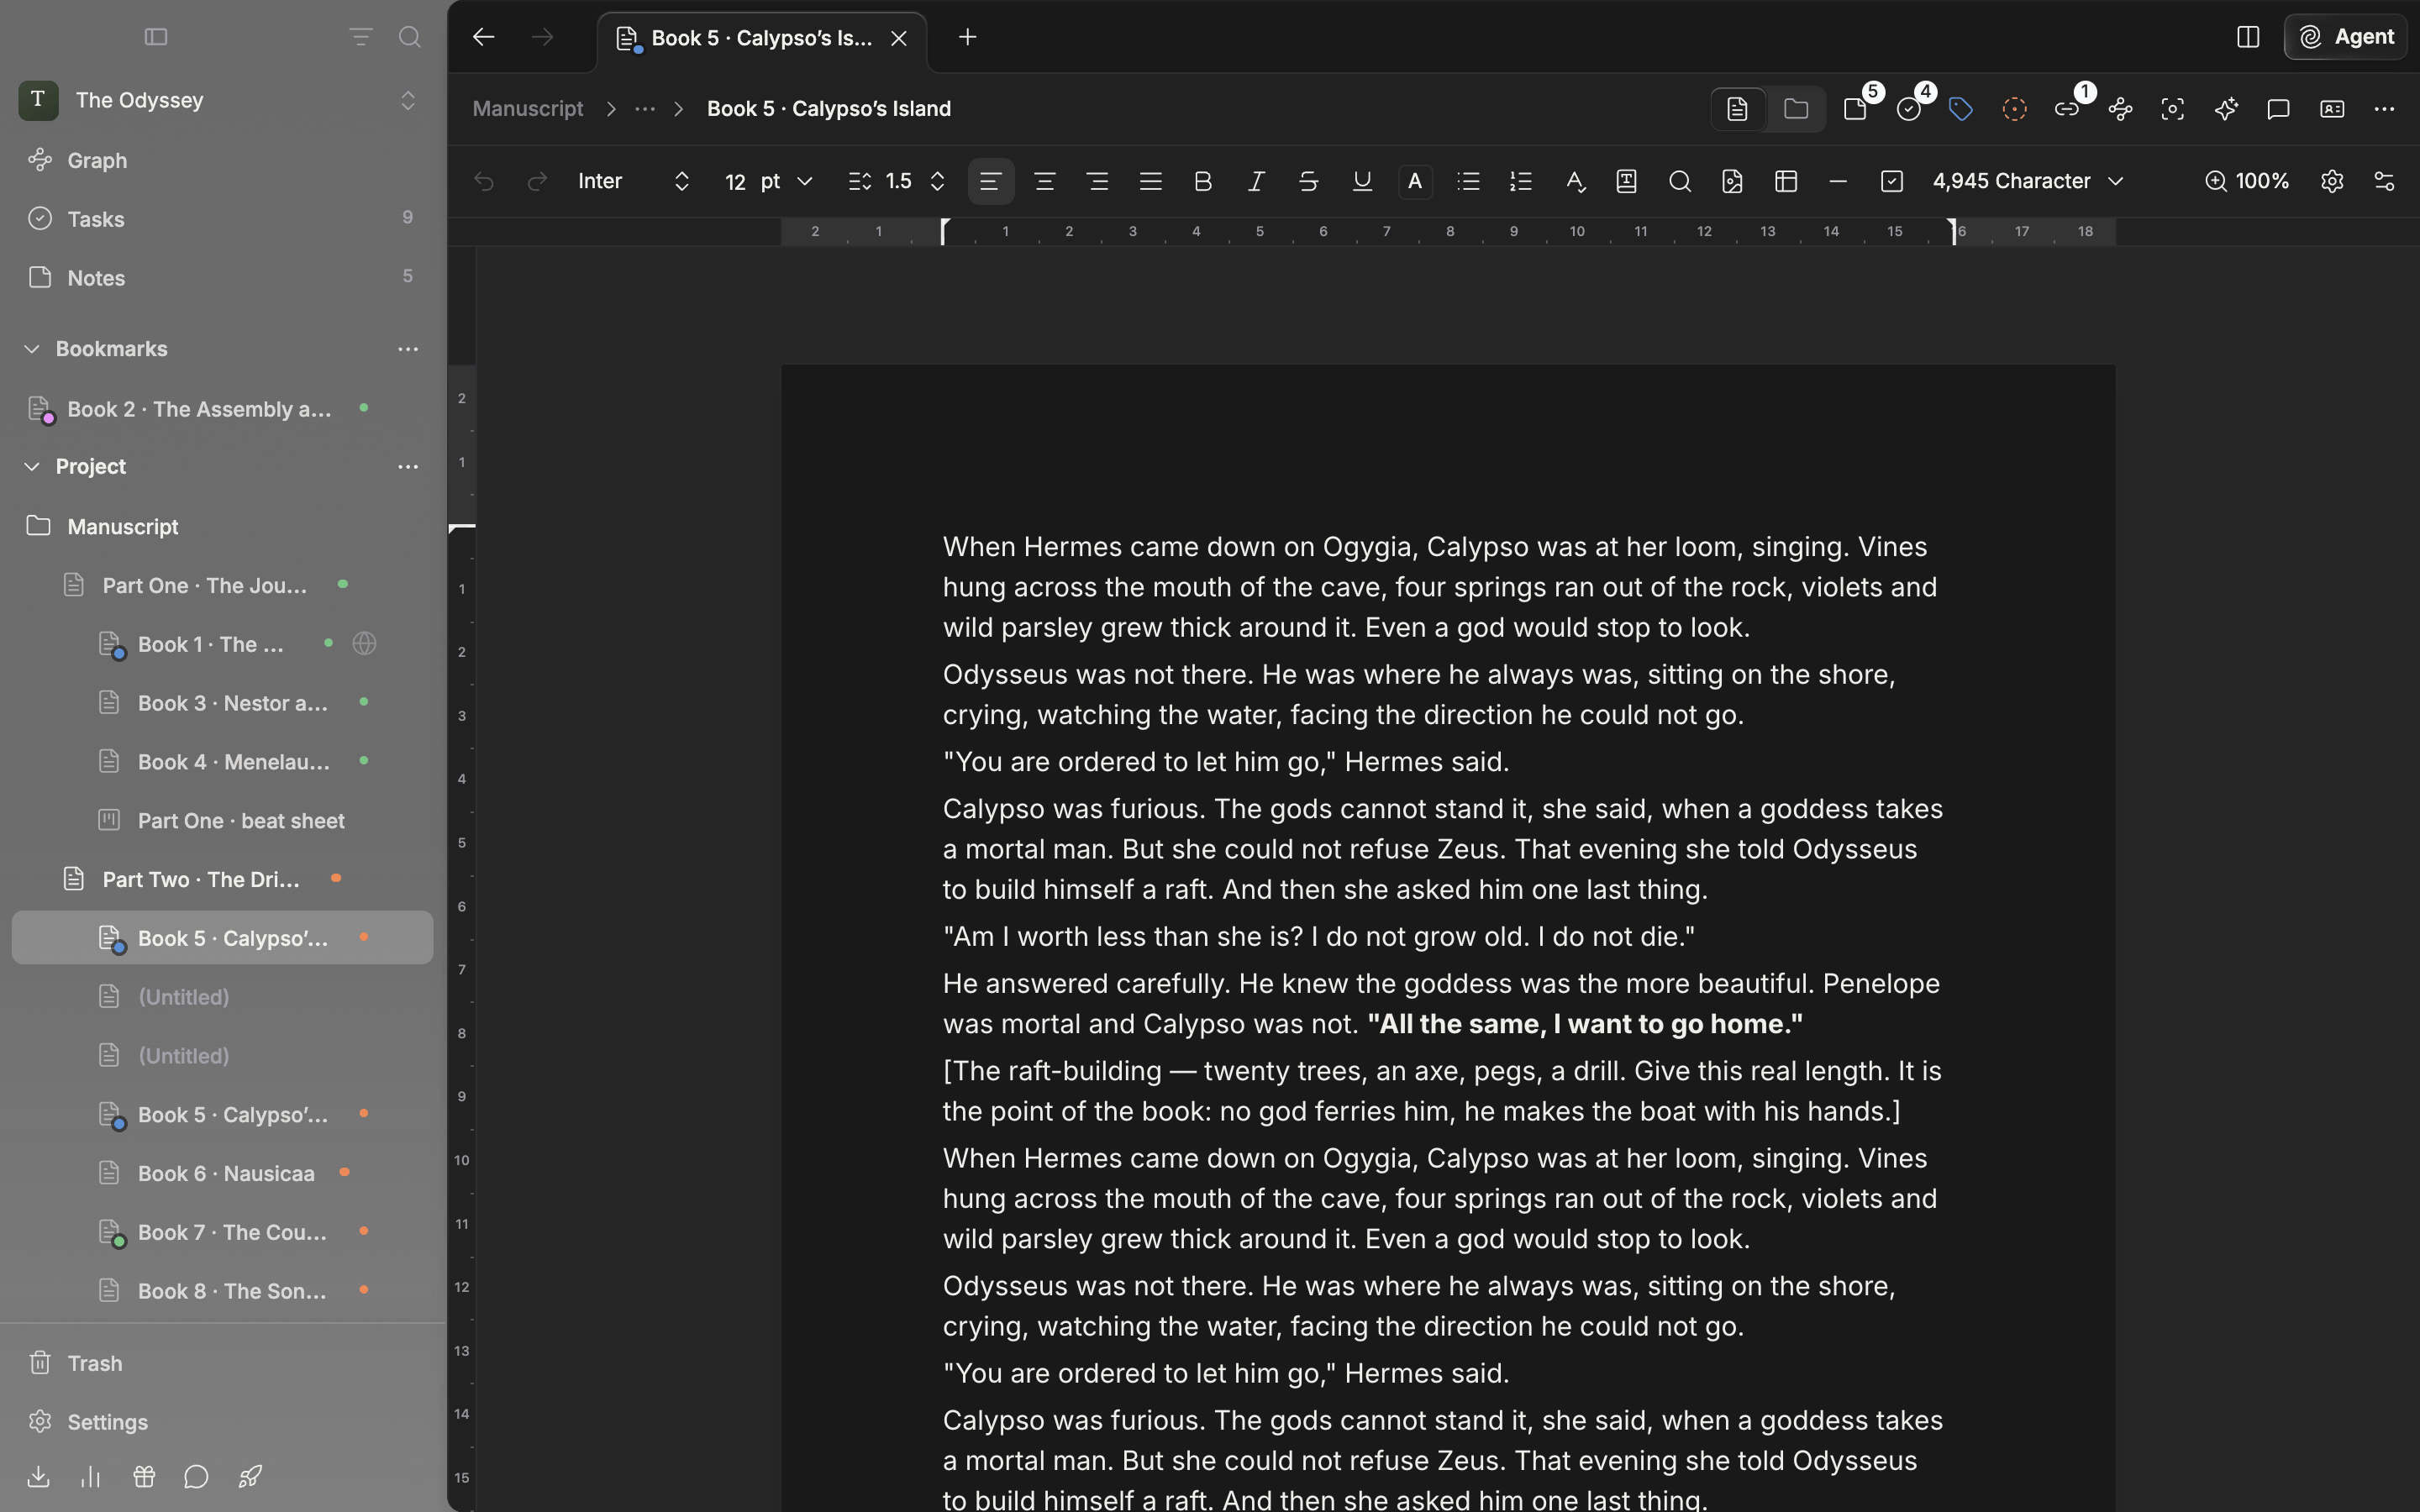Screen dimensions: 2420x1512
Task: Toggle strikethrough formatting
Action: [1309, 181]
